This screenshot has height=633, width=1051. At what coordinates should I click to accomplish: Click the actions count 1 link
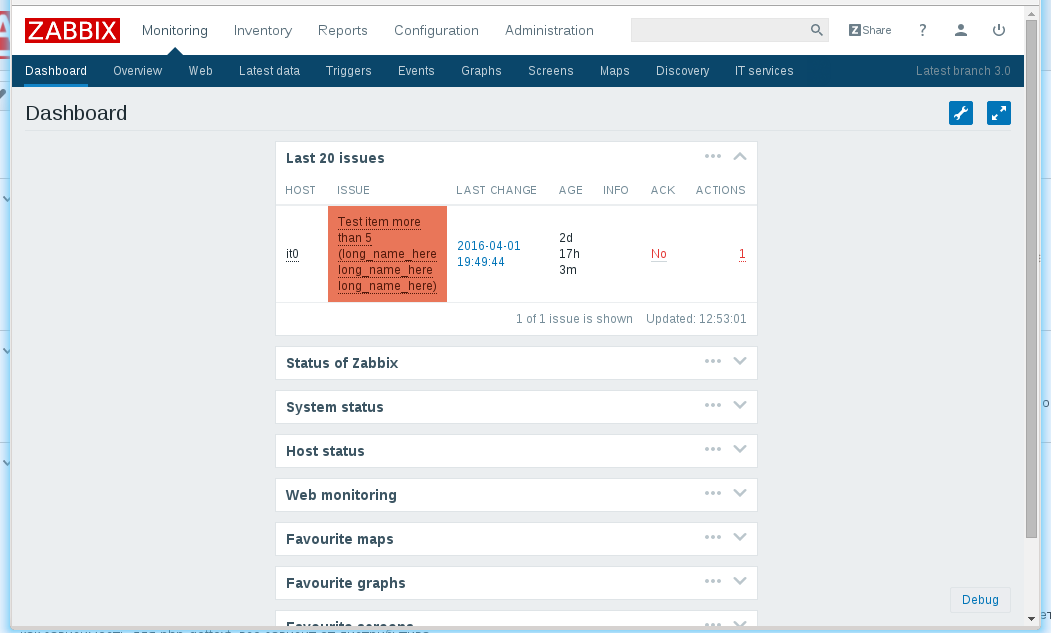pos(742,253)
